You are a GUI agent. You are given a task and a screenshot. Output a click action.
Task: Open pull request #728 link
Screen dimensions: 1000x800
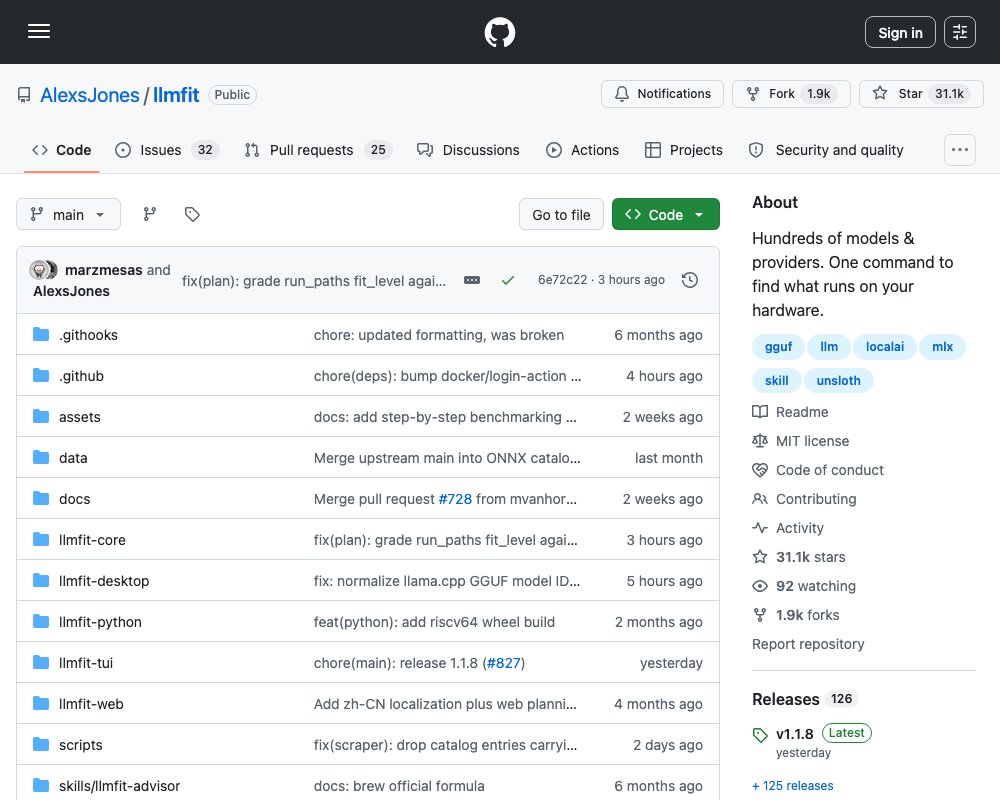coord(455,499)
